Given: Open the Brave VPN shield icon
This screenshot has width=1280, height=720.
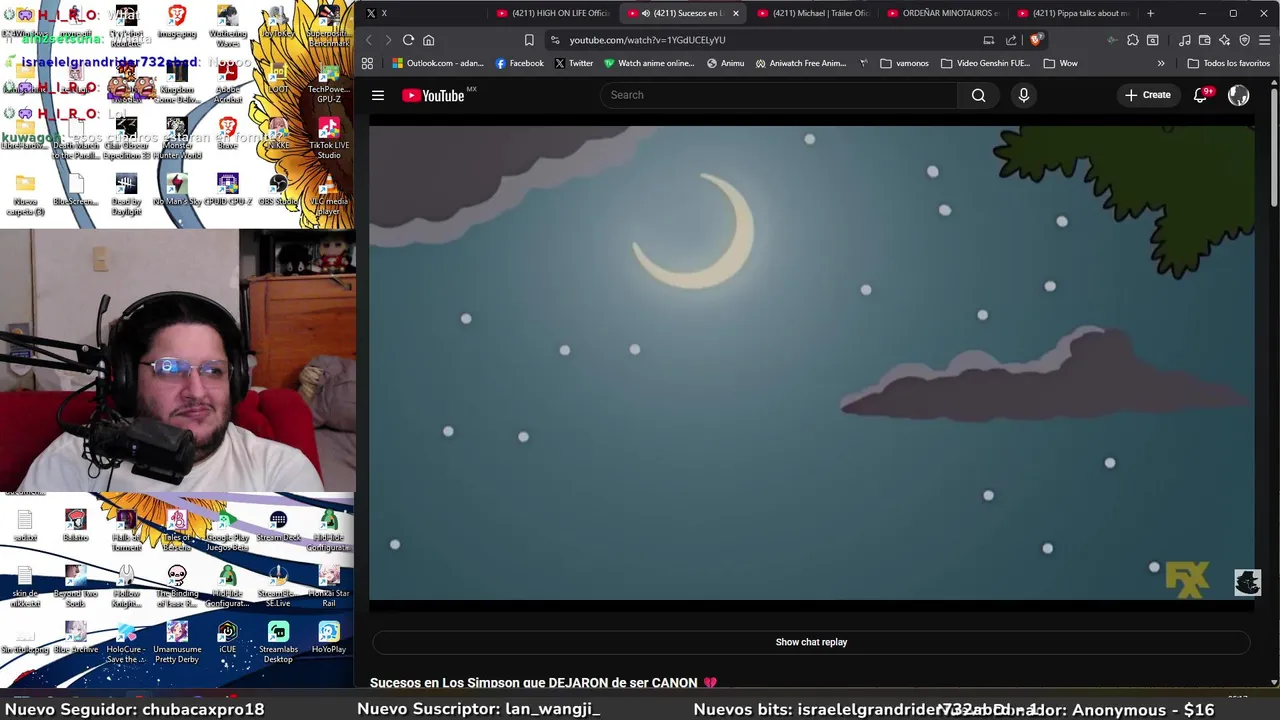Looking at the screenshot, I should 1244,40.
